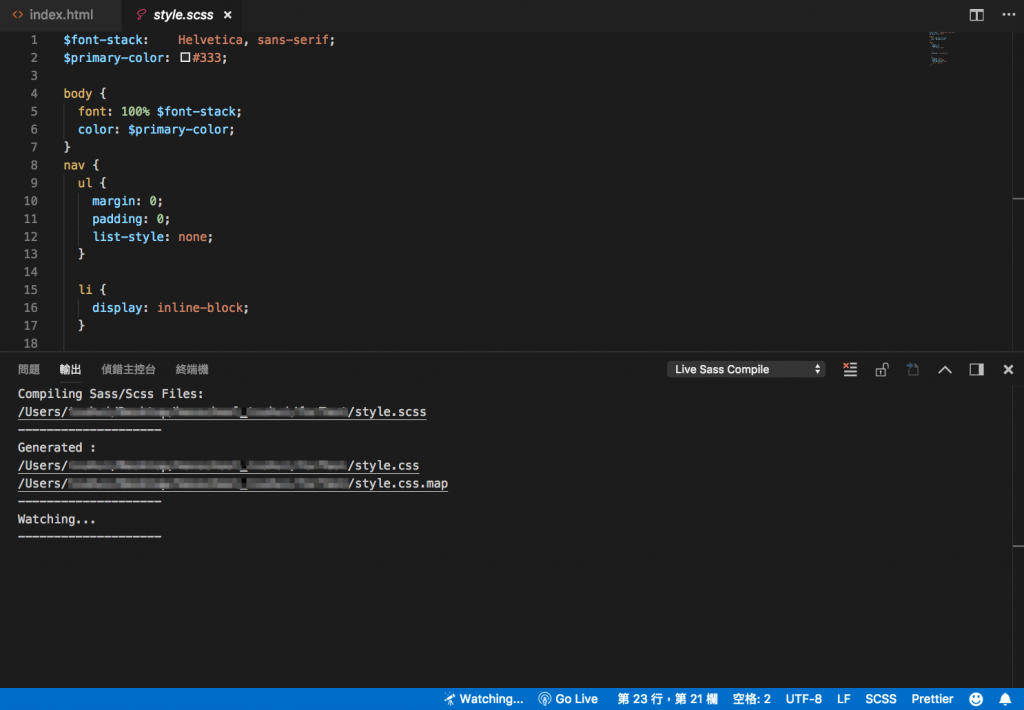Select the UTF-8 encoding indicator

803,699
